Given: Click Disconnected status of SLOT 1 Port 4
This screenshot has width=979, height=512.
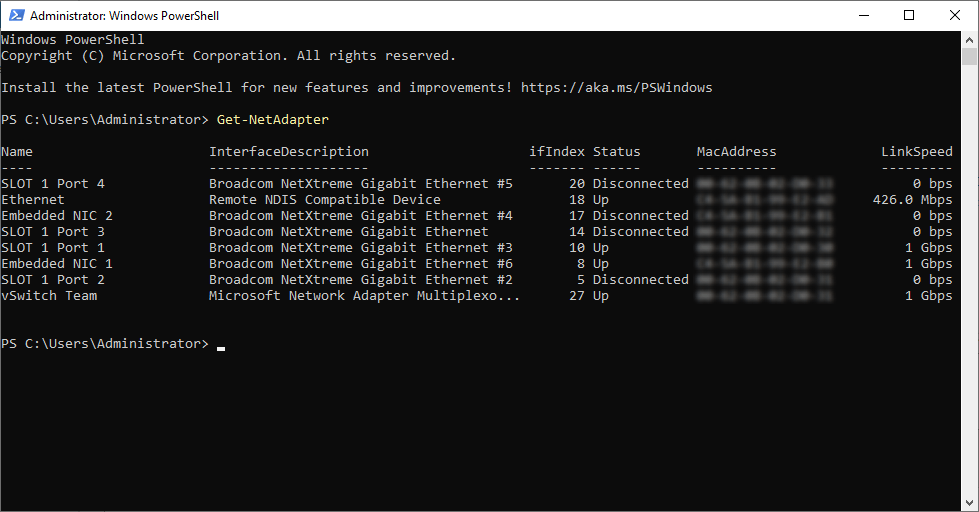Looking at the screenshot, I should [x=641, y=184].
